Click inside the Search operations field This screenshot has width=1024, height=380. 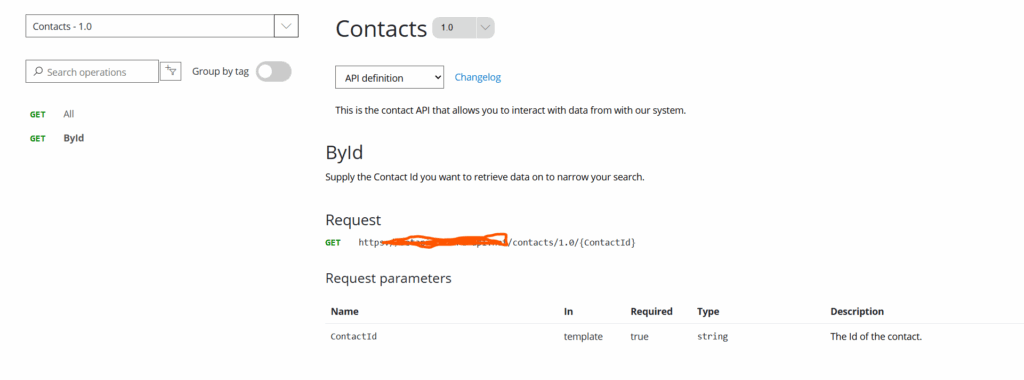tap(92, 72)
